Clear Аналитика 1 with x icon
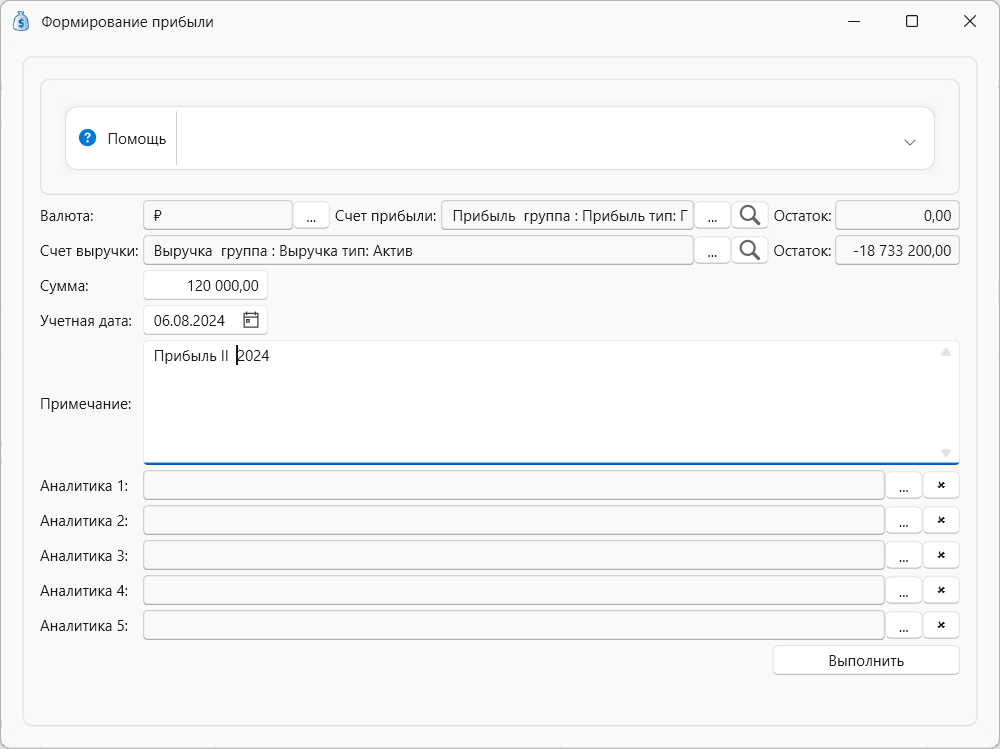The width and height of the screenshot is (1000, 749). click(941, 485)
